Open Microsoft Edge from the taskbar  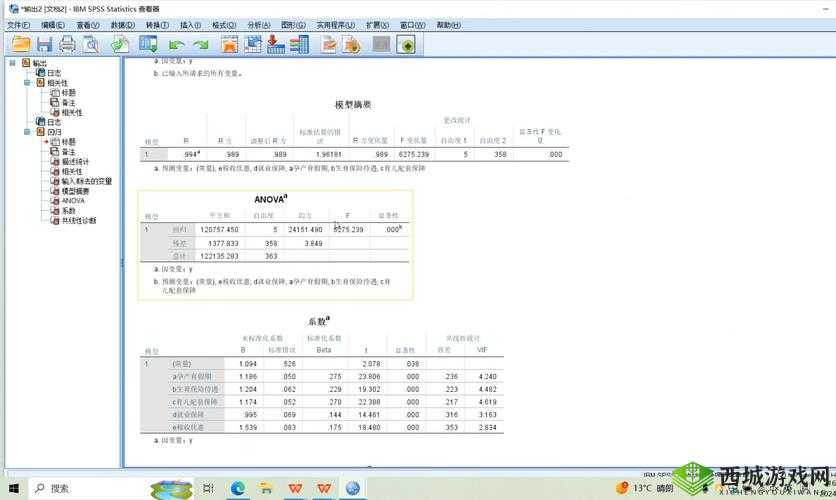(238, 488)
